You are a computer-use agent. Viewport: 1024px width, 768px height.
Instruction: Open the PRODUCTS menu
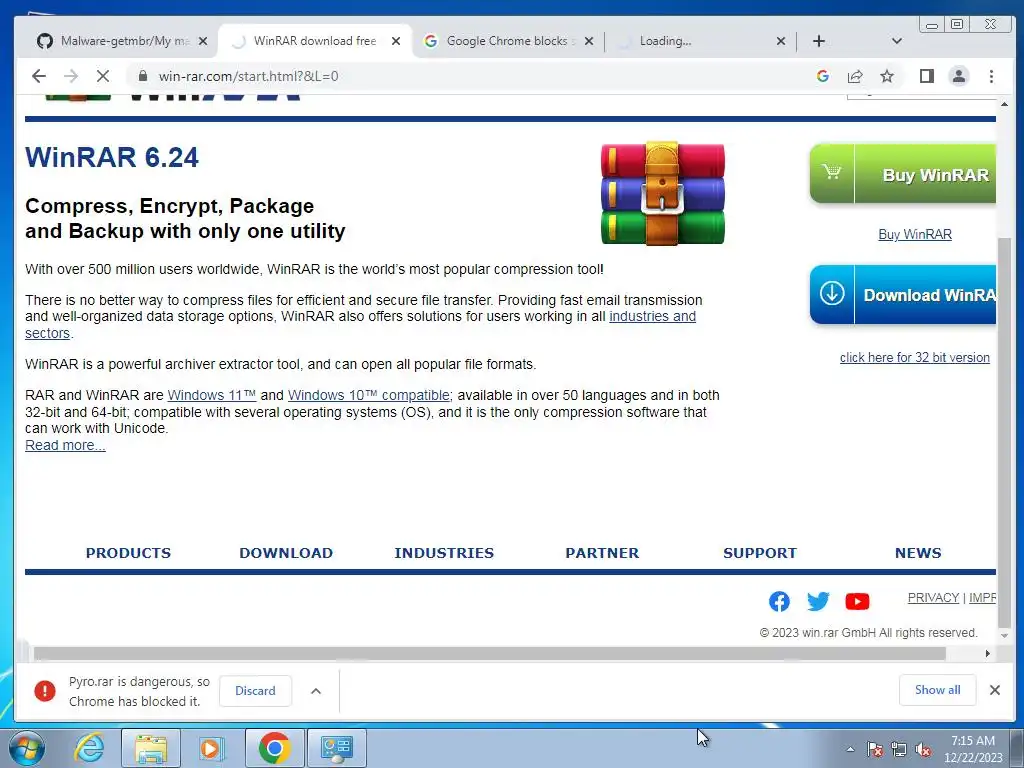(128, 553)
